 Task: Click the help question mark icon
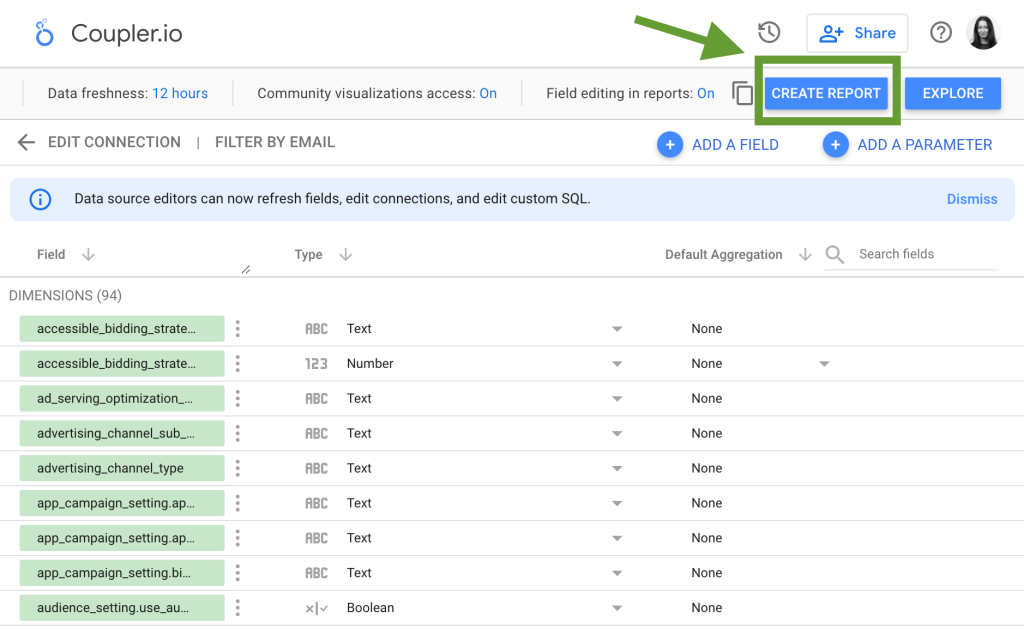point(940,32)
